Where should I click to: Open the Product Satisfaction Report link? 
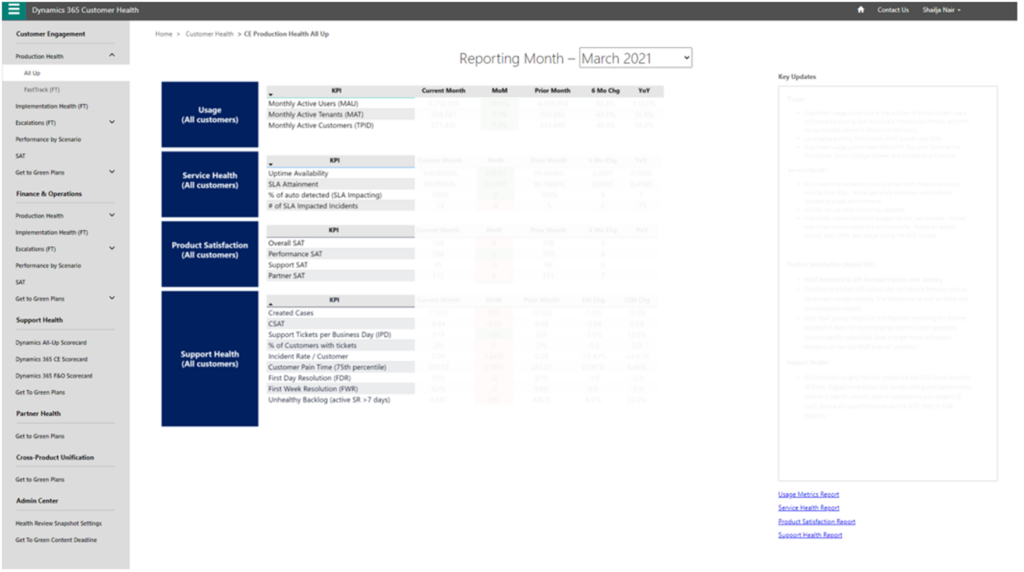(816, 521)
